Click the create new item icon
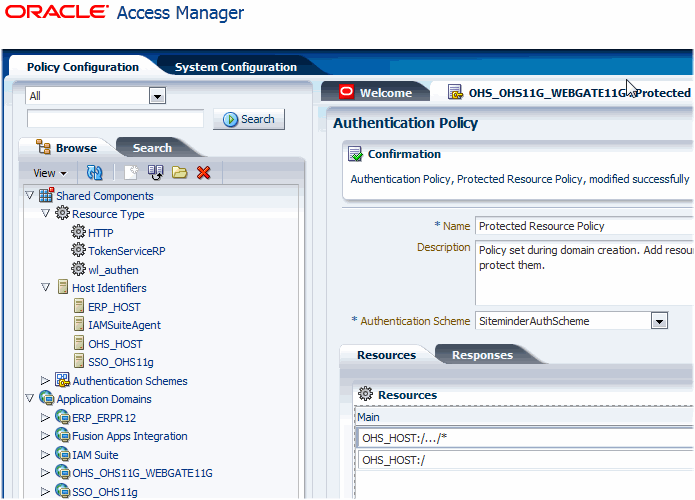The width and height of the screenshot is (695, 500). coord(131,172)
